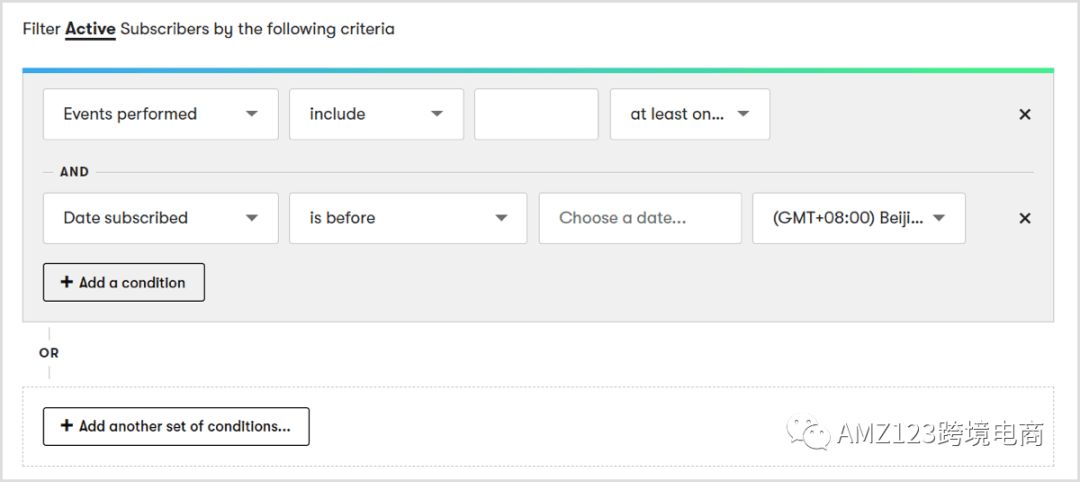1080x482 pixels.
Task: Remove the Date subscribed condition row
Action: click(x=1024, y=218)
